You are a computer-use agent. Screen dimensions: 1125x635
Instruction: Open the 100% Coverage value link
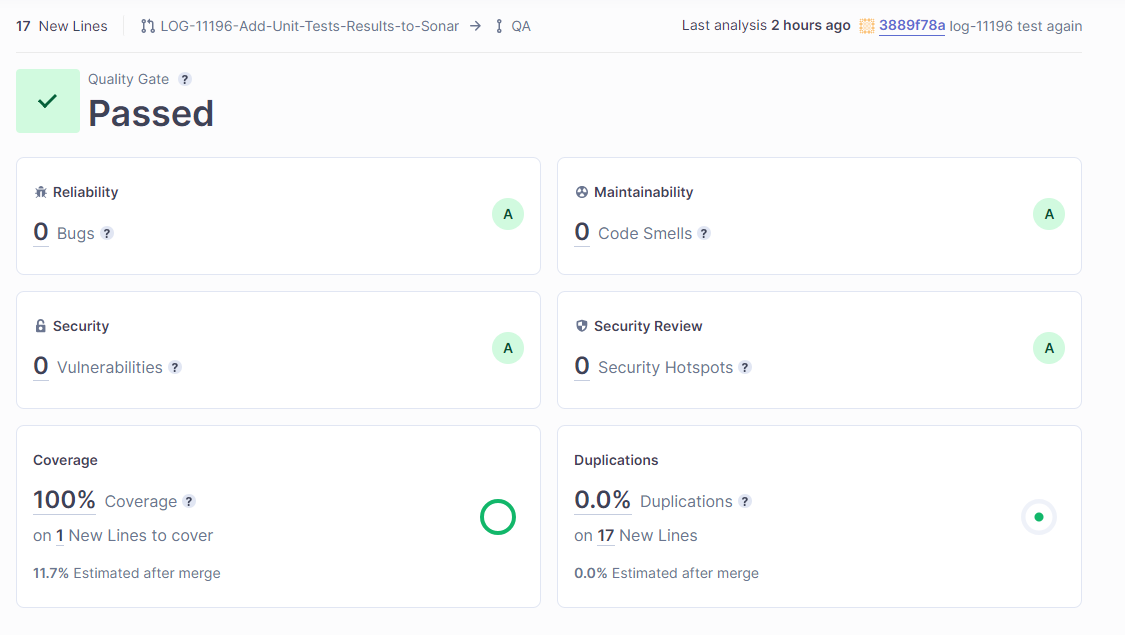[64, 500]
